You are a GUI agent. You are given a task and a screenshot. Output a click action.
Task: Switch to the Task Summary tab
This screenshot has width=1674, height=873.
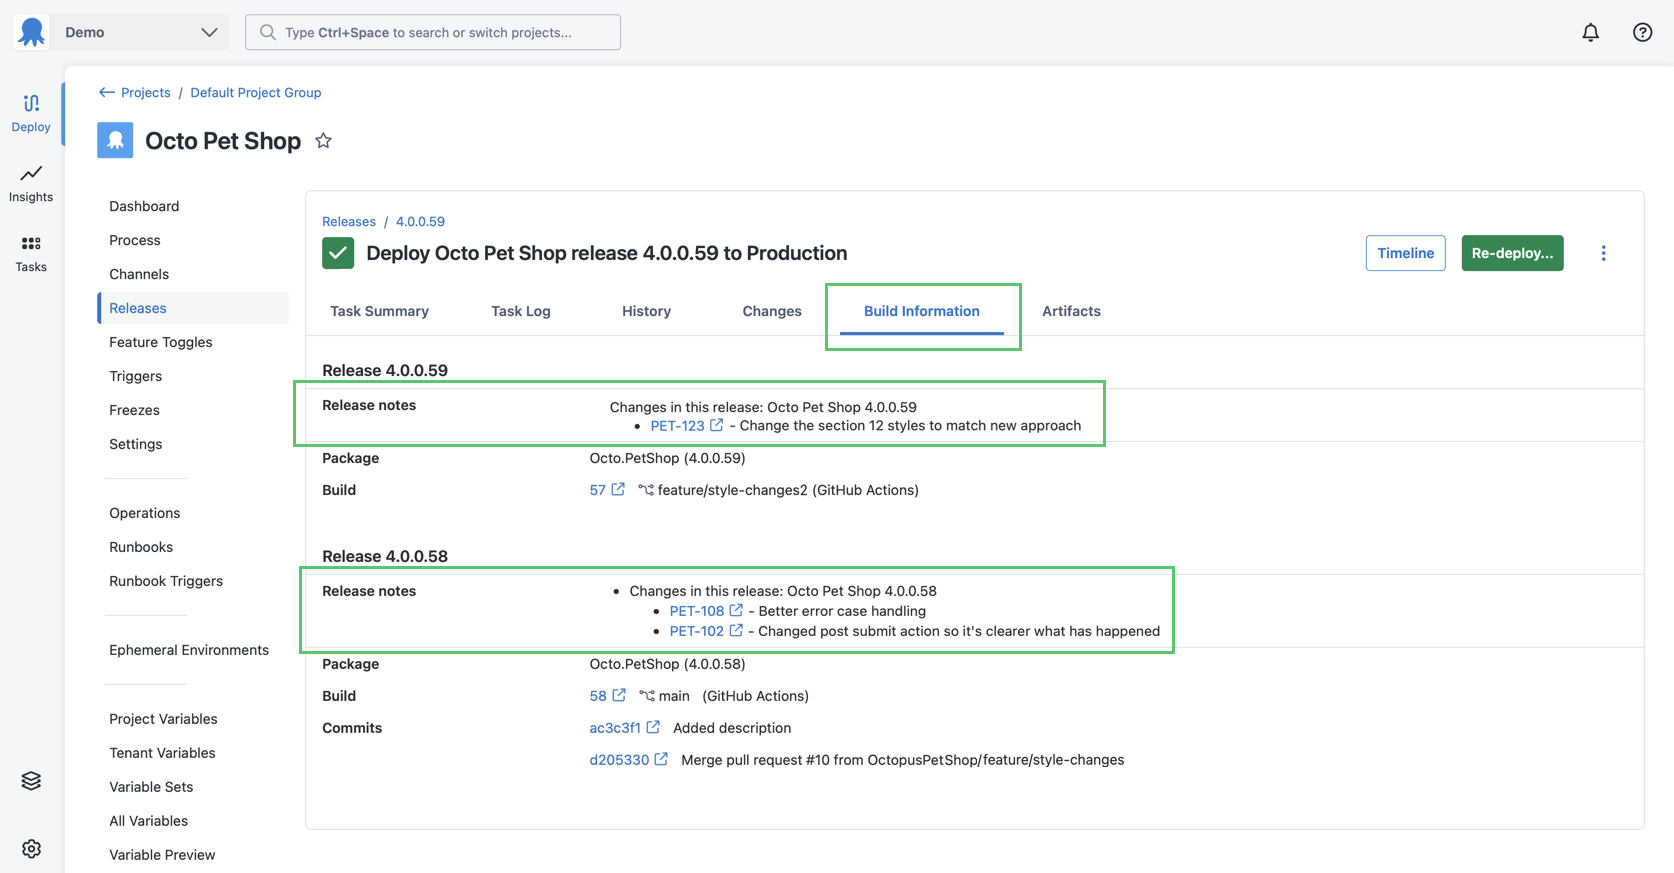point(379,311)
